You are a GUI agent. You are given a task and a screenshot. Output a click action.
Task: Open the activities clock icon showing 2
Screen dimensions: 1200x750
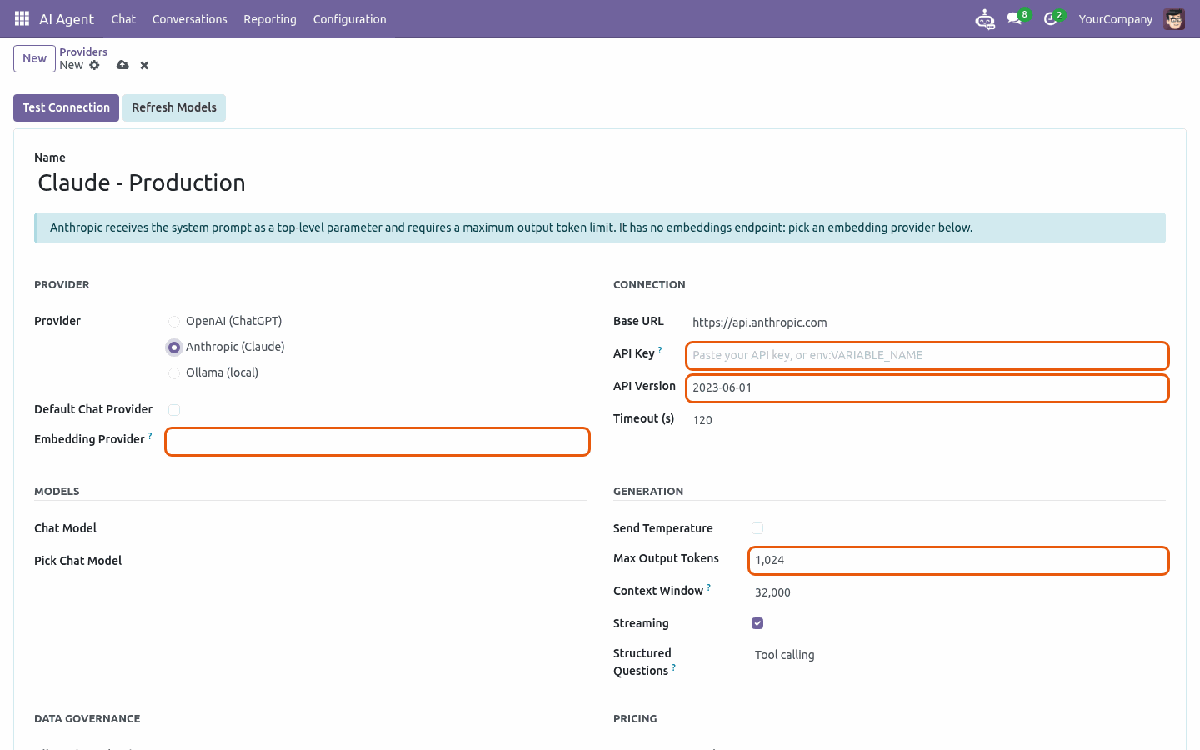point(1054,18)
